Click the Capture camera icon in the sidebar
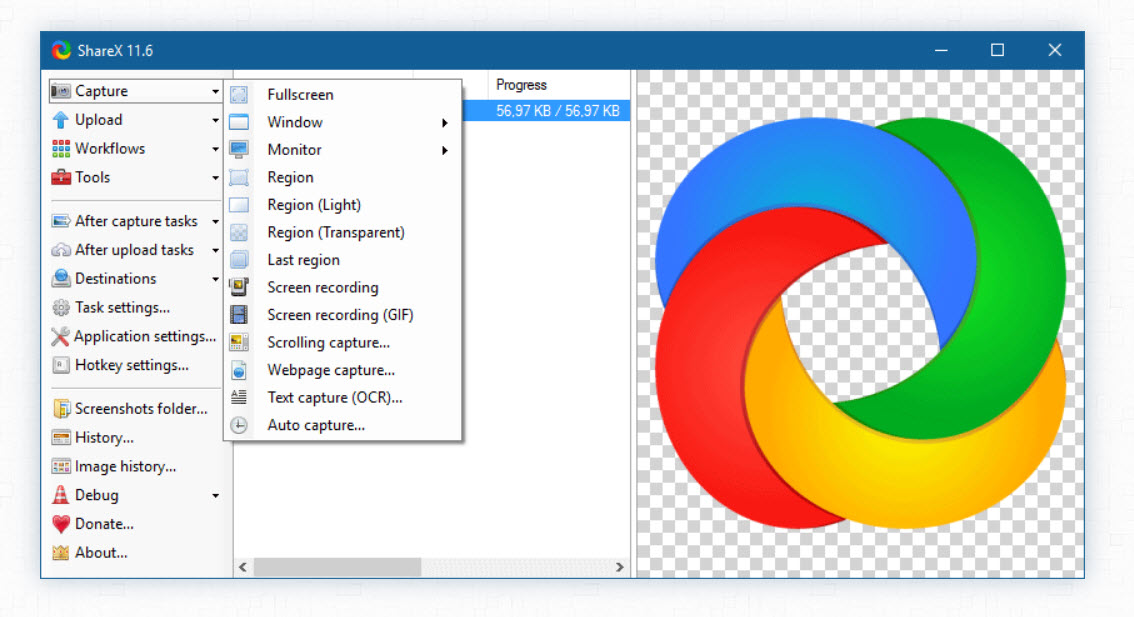Viewport: 1134px width, 617px height. tap(61, 91)
